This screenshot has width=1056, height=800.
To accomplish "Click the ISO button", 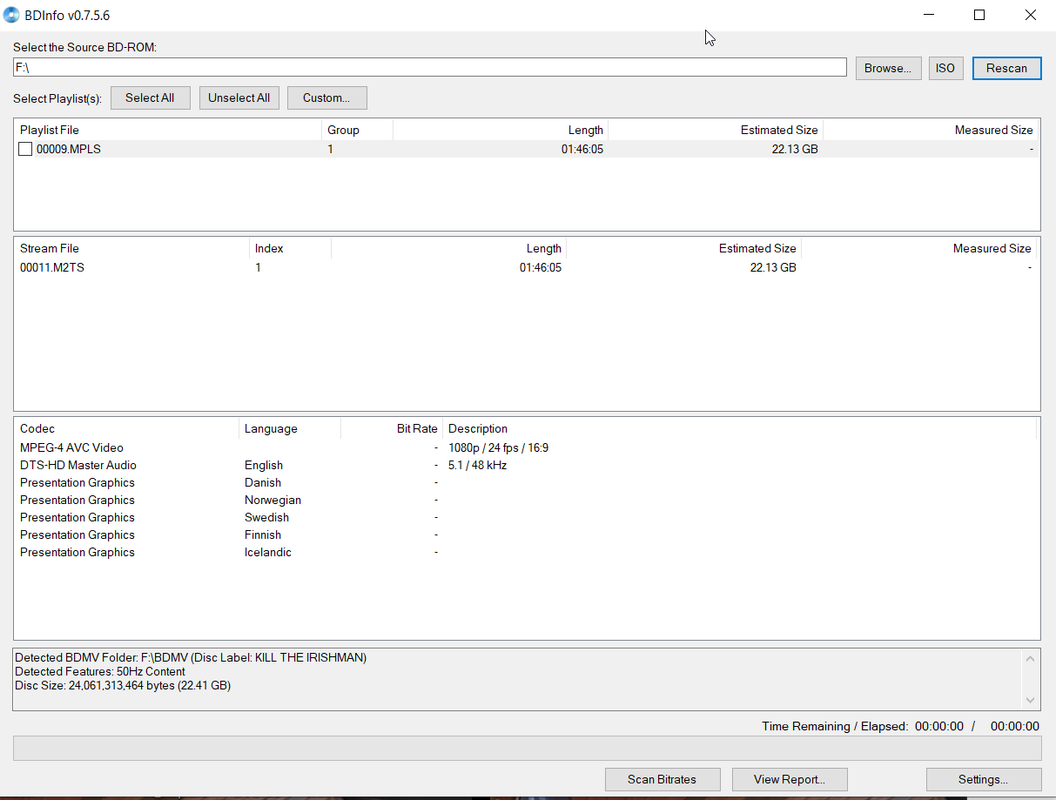I will (x=946, y=68).
